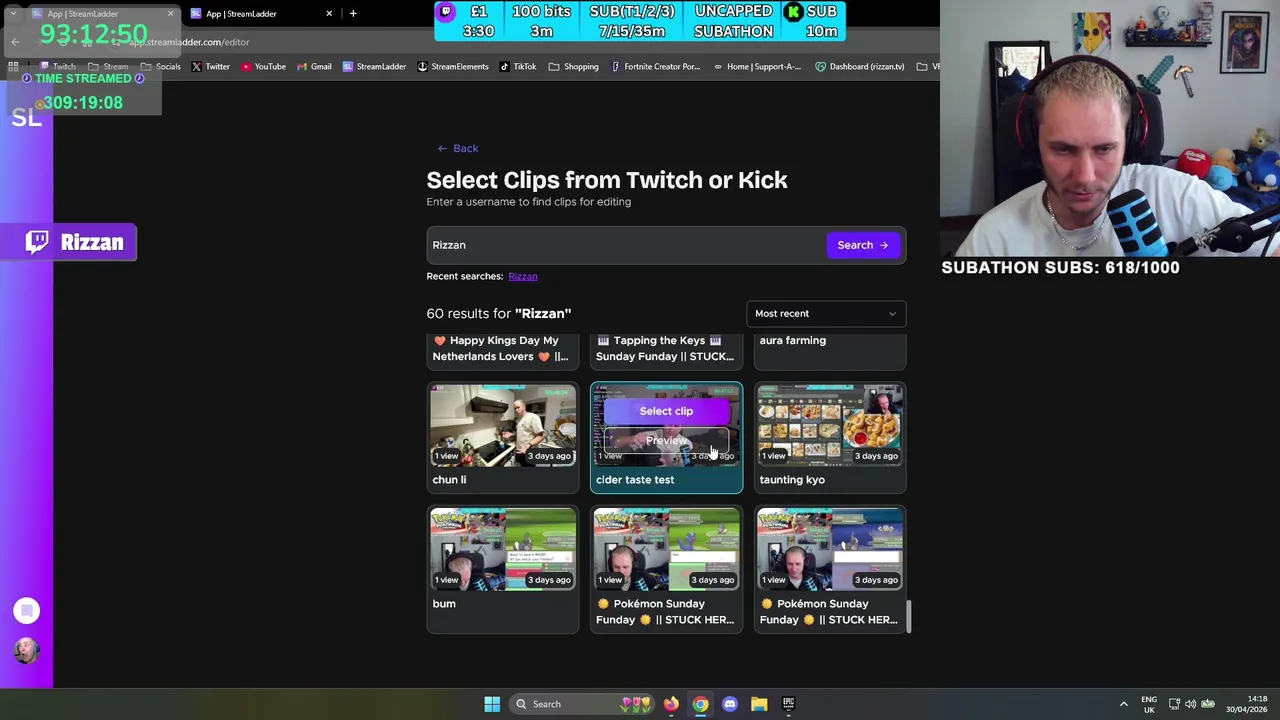
Task: Open the Home Support-A bookmark
Action: pos(757,67)
